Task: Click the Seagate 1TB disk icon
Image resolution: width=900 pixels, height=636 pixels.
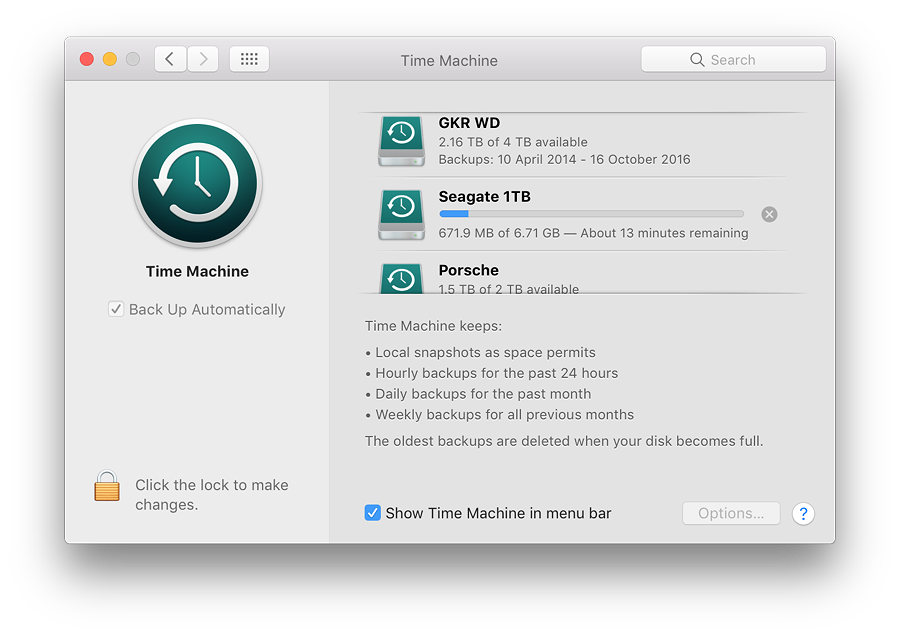Action: [401, 215]
